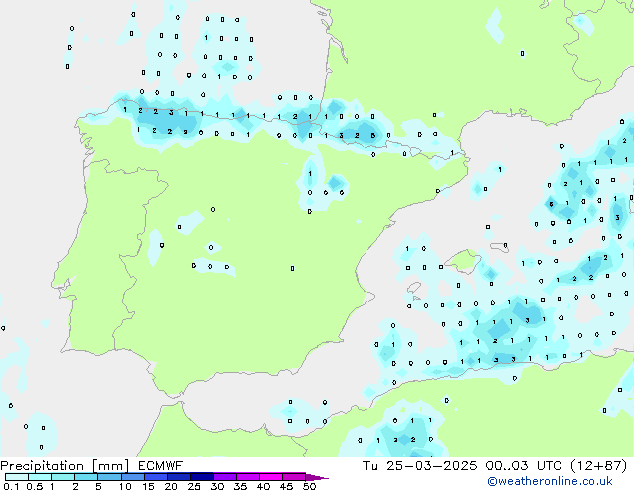Select the '(12+87)' forecast run text
Screen dimensions: 634x490
pyautogui.click(x=599, y=466)
